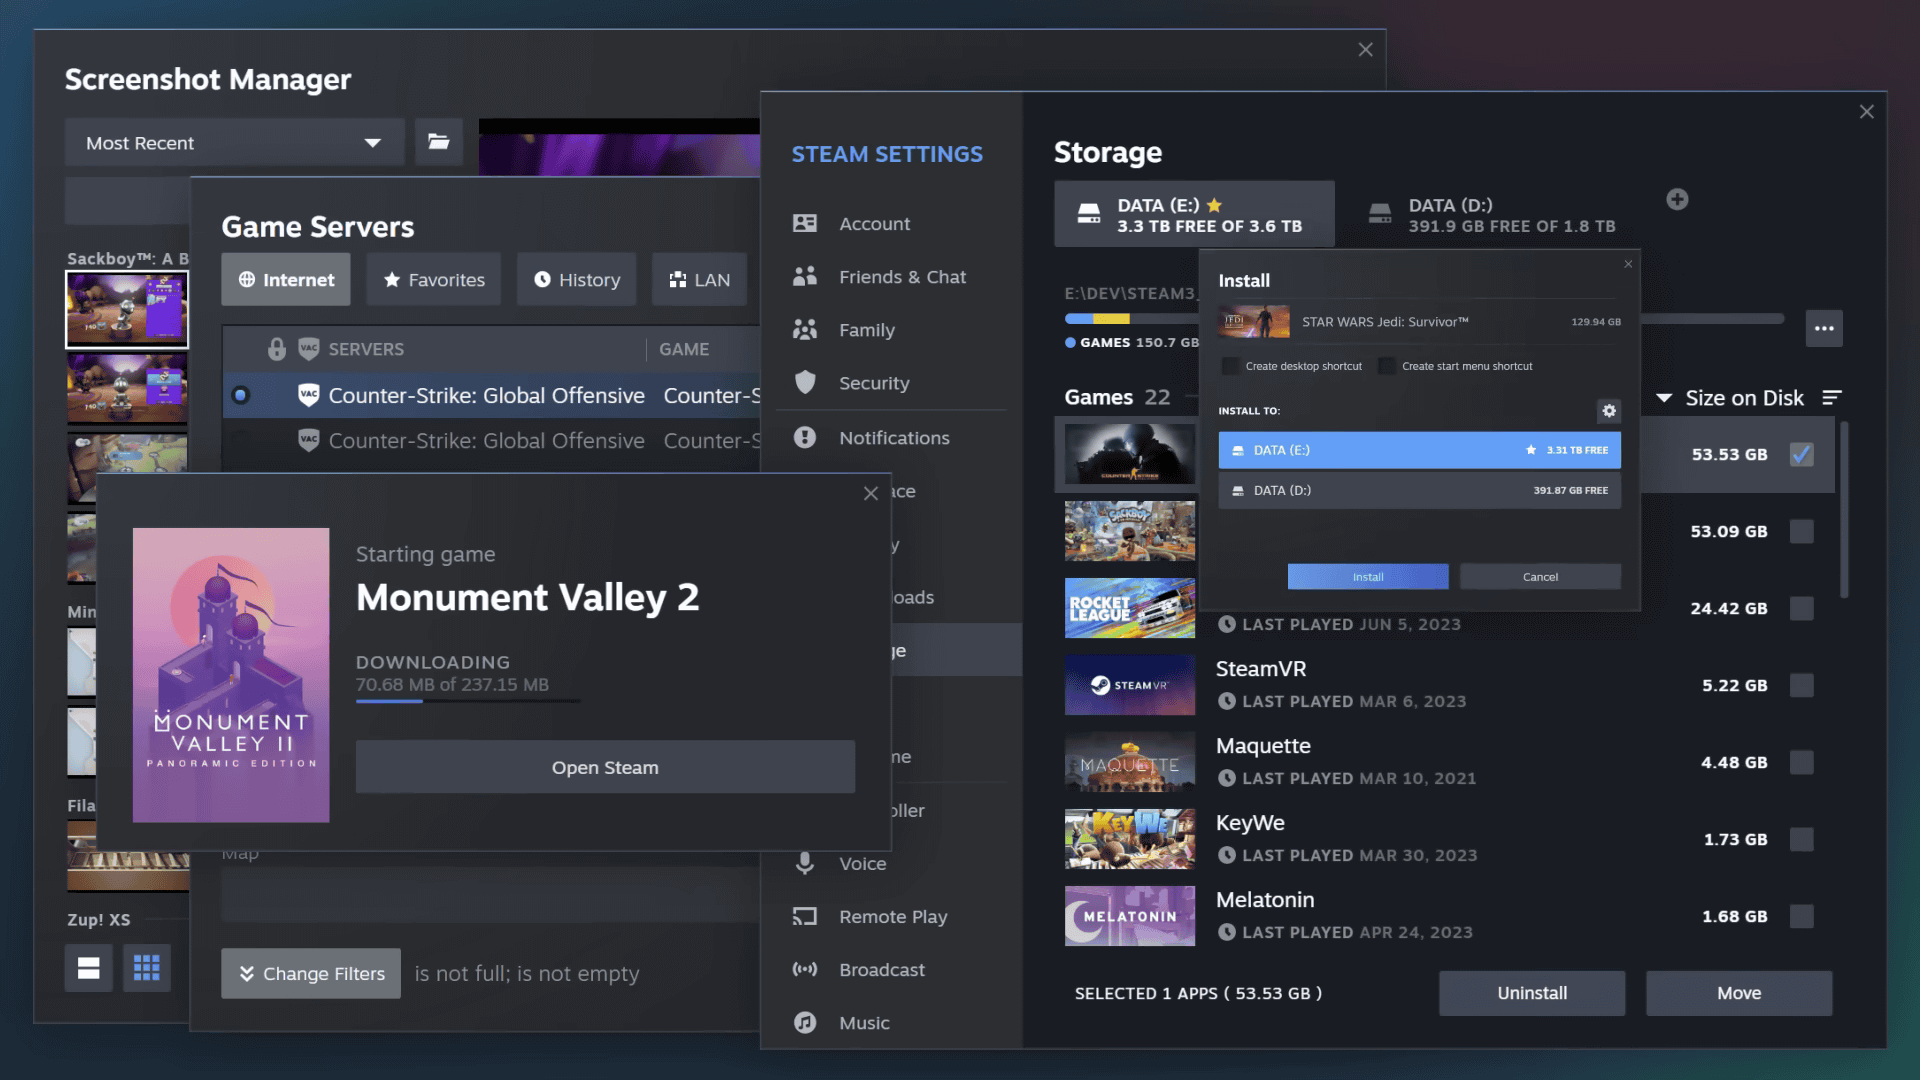Open the Friends & Chat settings menu

(903, 277)
